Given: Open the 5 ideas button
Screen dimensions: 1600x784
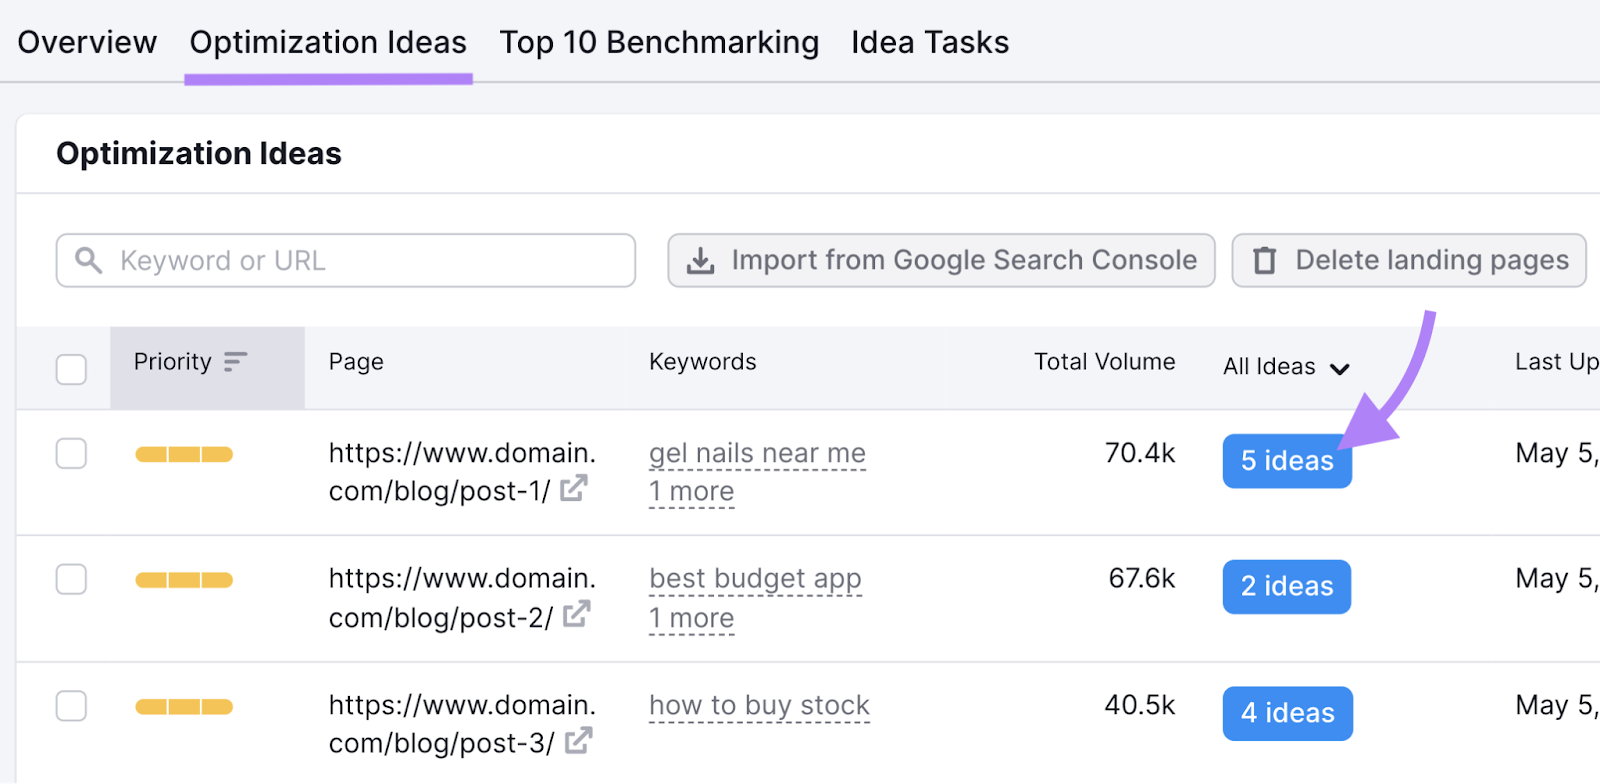Looking at the screenshot, I should 1286,461.
